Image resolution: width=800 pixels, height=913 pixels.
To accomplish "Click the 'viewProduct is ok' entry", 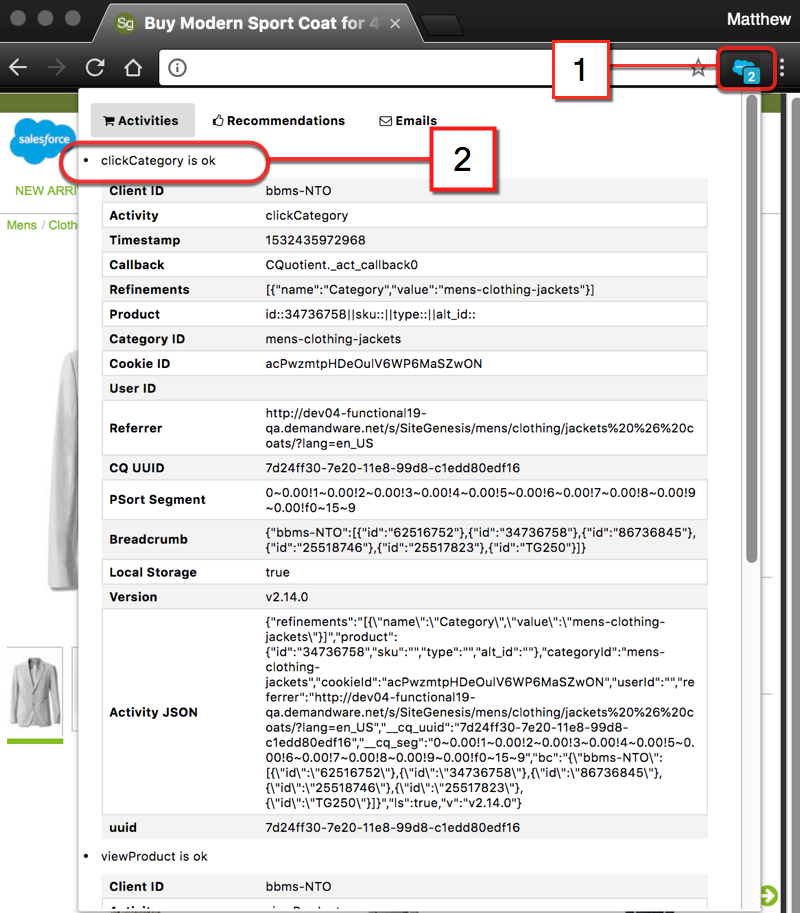I will click(x=154, y=857).
